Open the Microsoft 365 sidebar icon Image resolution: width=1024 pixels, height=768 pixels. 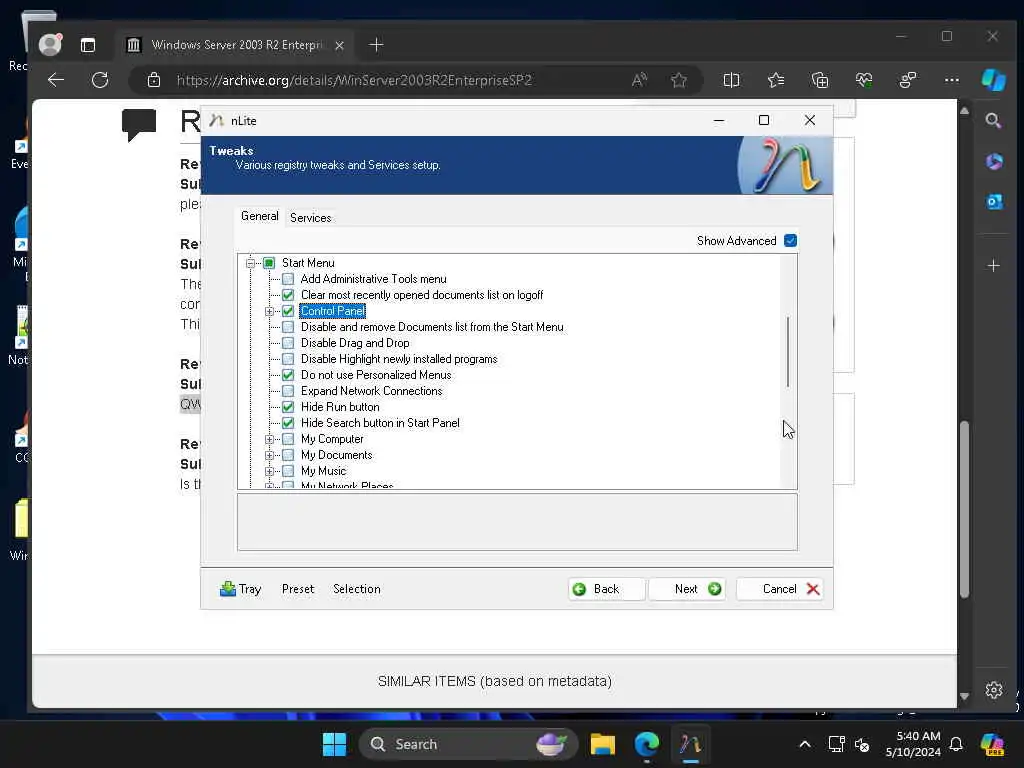993,161
